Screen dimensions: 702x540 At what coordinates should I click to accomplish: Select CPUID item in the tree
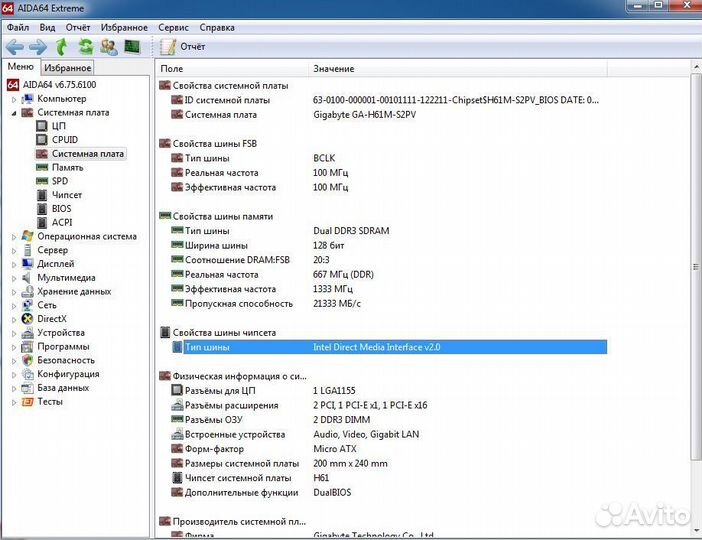pos(65,140)
